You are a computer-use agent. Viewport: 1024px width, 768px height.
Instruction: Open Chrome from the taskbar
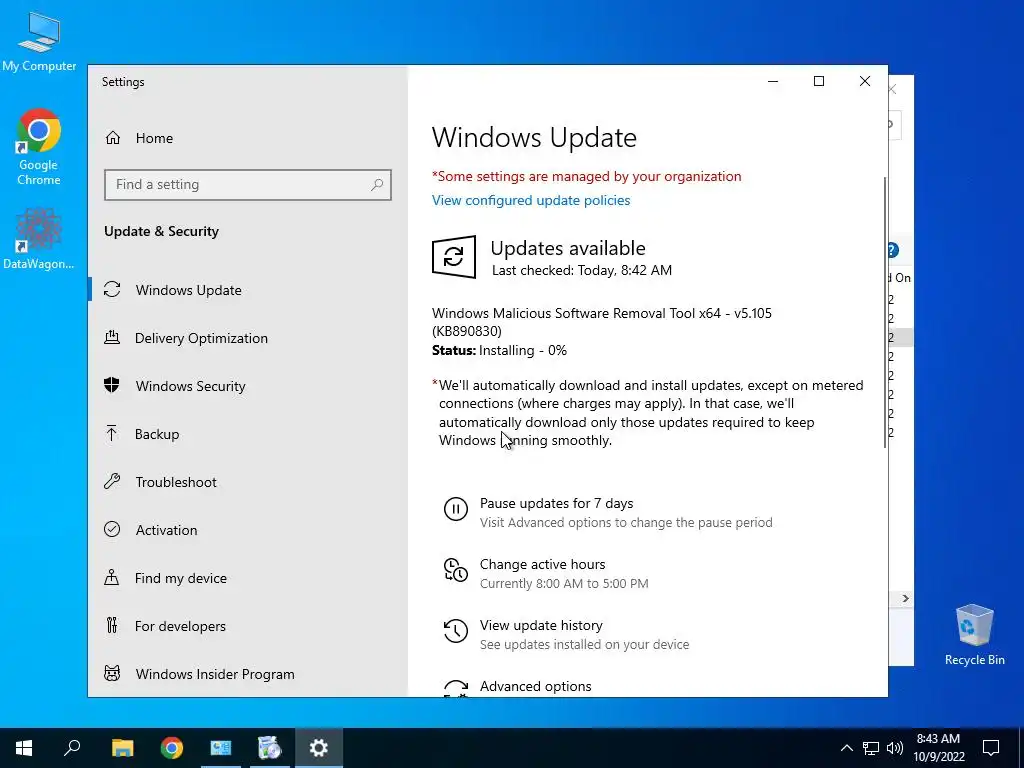(x=172, y=748)
